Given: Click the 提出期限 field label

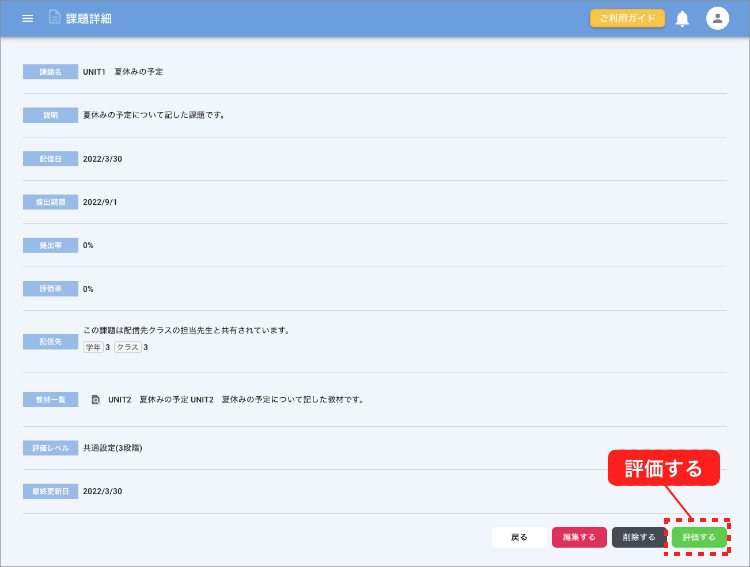Looking at the screenshot, I should click(x=50, y=202).
